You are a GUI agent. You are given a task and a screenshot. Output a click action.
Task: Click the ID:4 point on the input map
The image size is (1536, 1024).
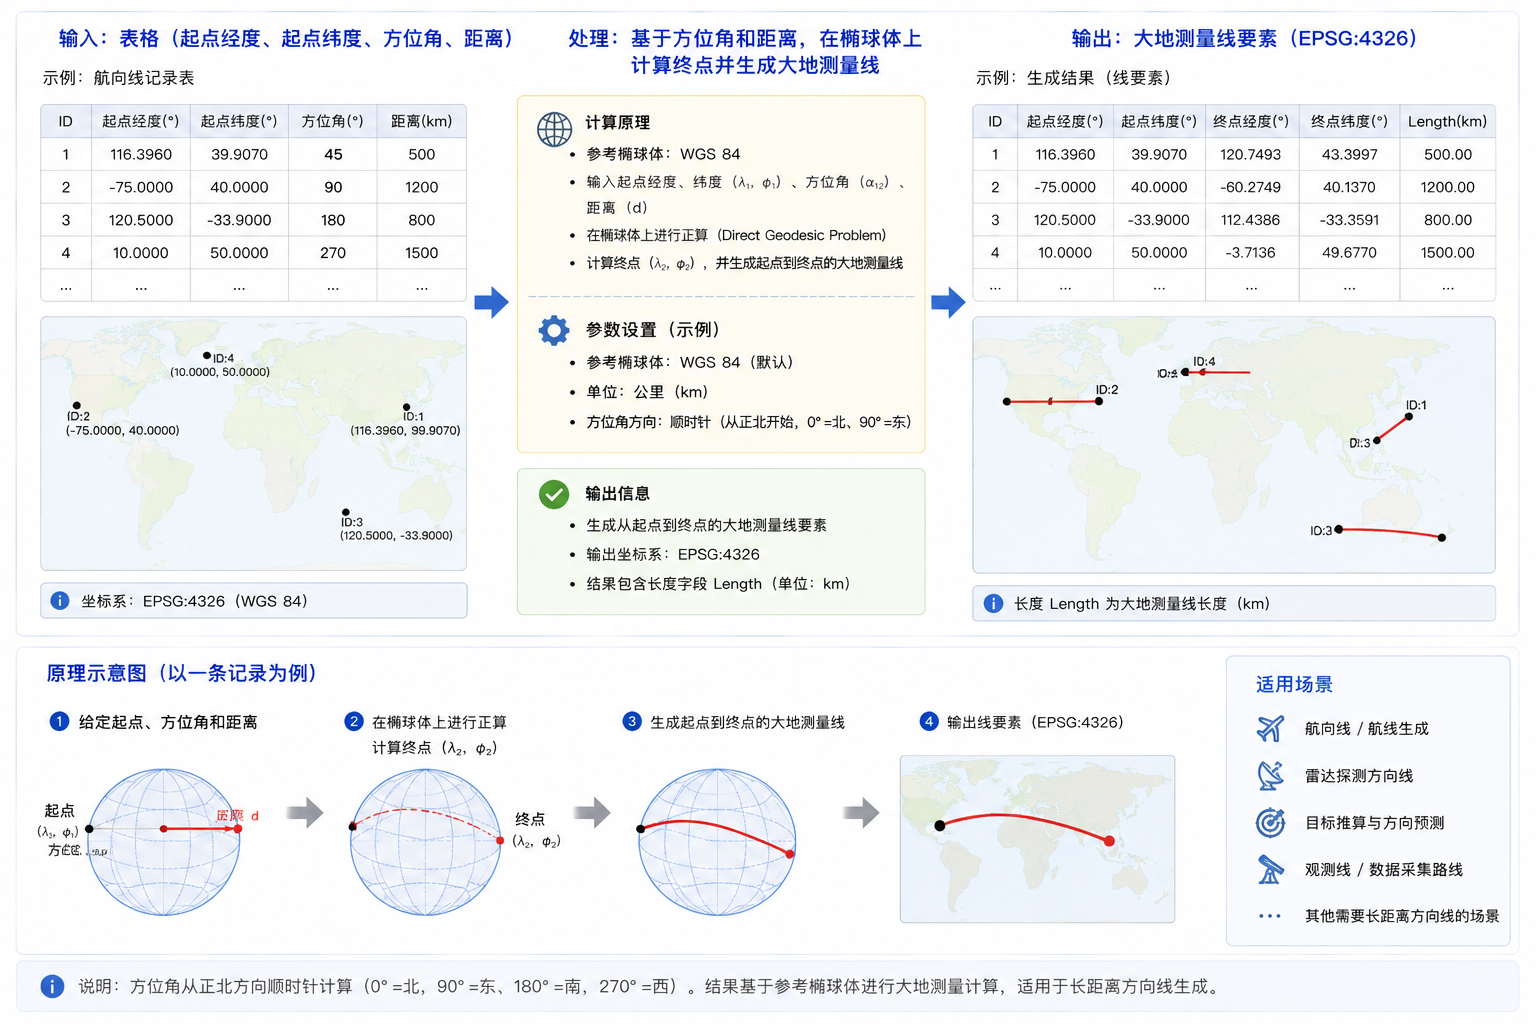point(207,356)
